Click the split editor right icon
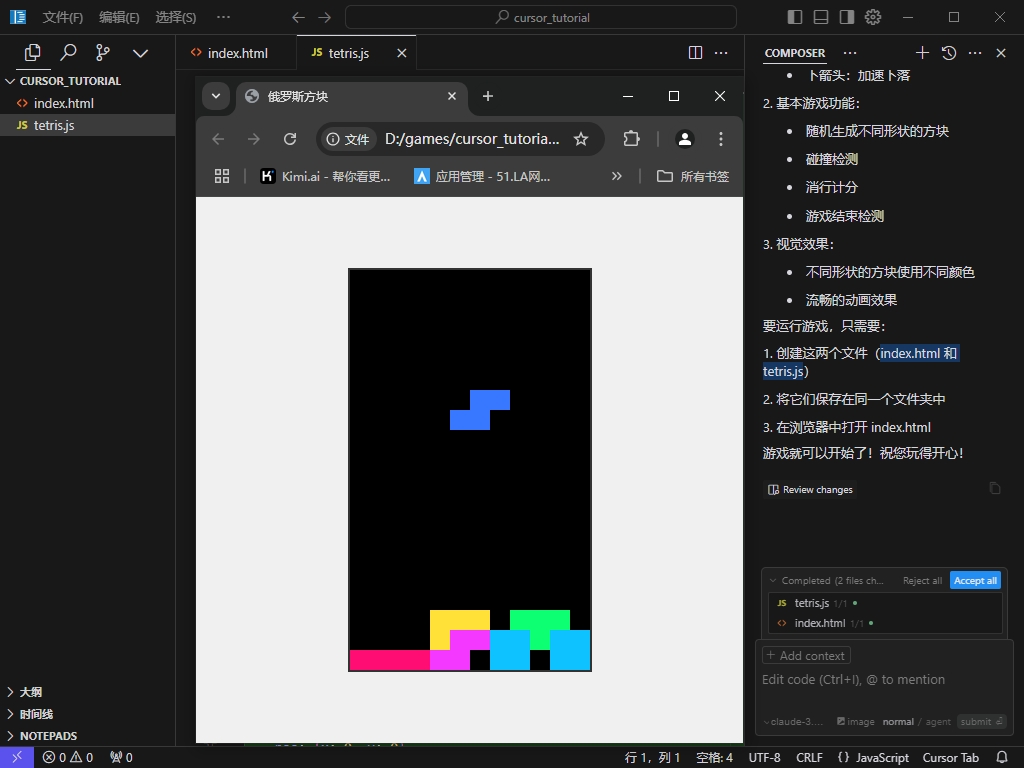 696,53
